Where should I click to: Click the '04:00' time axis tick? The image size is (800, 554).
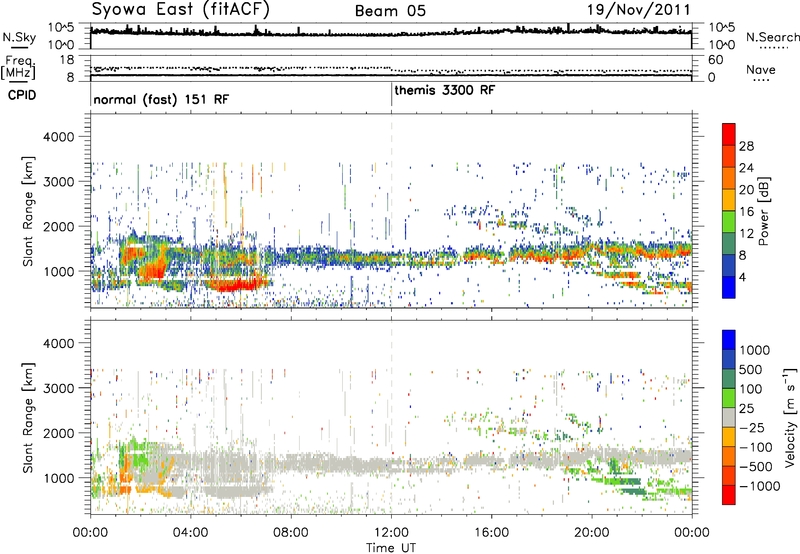[190, 533]
